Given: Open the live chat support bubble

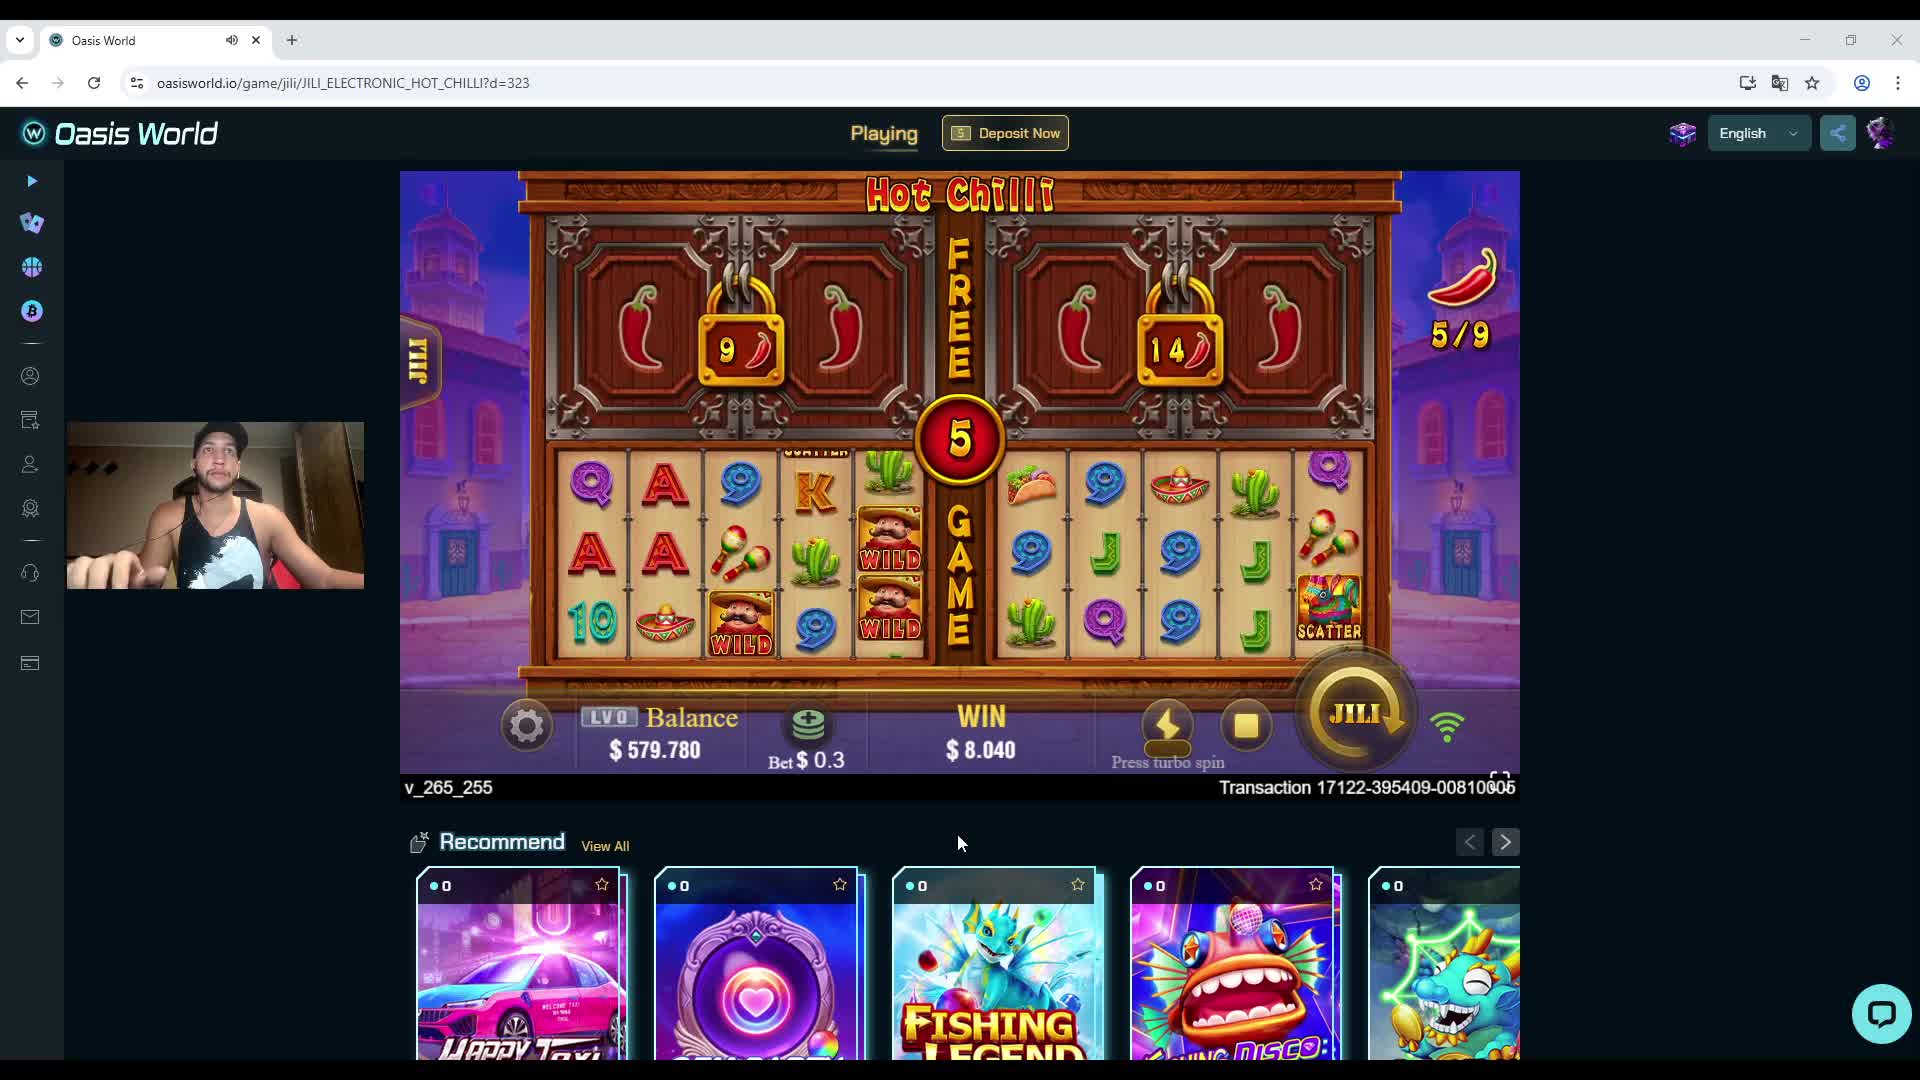Looking at the screenshot, I should pos(1881,1014).
